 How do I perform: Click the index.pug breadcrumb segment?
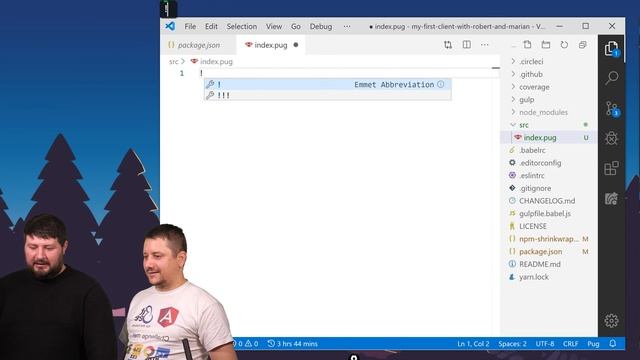pyautogui.click(x=216, y=62)
